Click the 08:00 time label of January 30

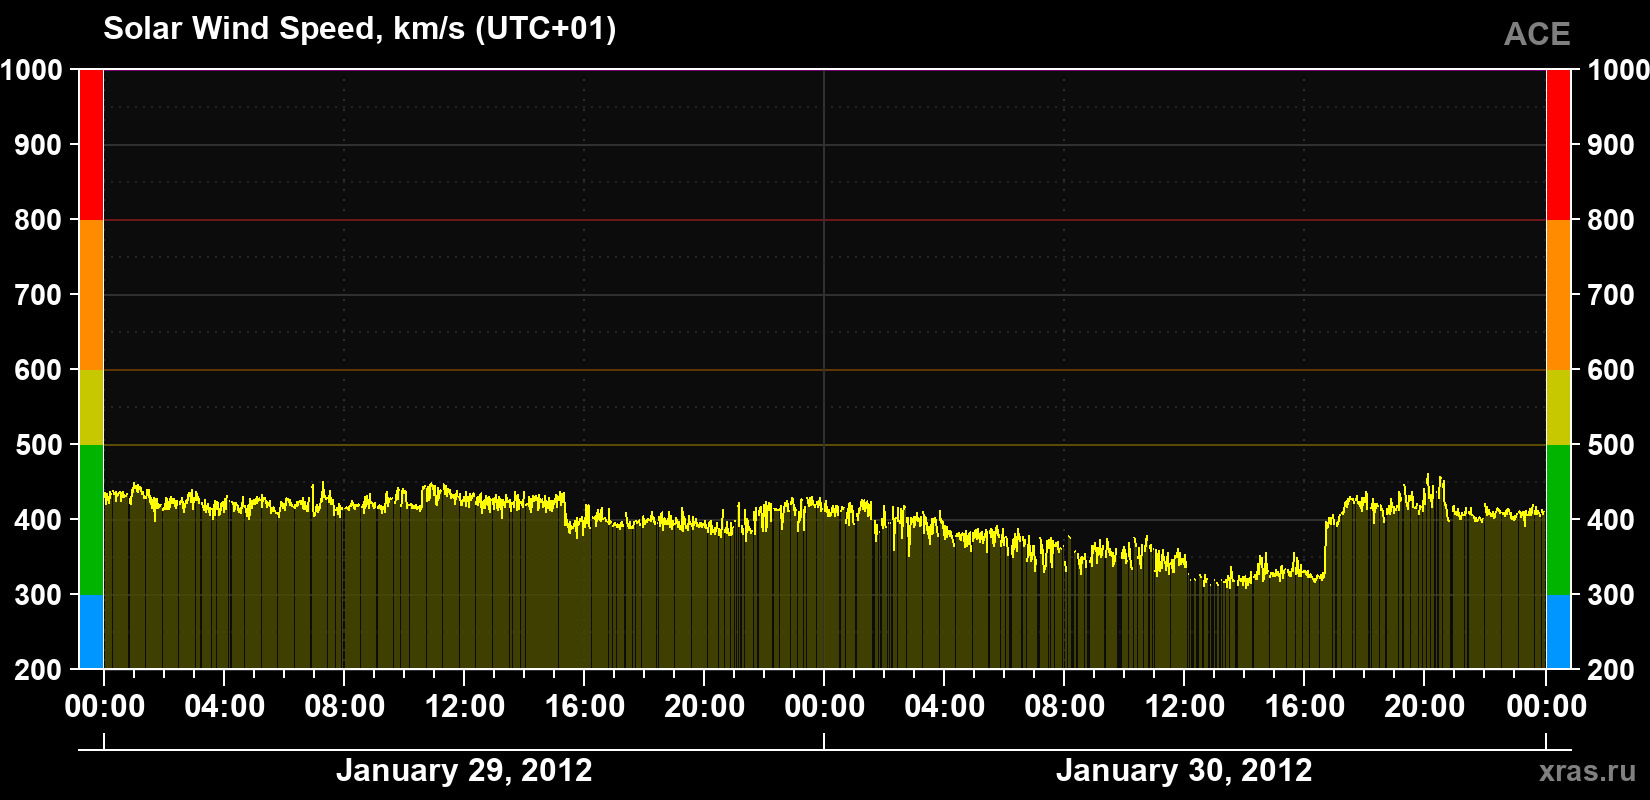(x=1065, y=707)
